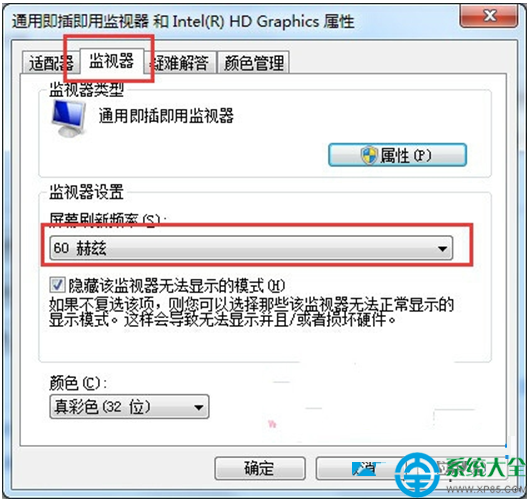Click the 通用即插即用监视器 monitor name text

[x=166, y=116]
